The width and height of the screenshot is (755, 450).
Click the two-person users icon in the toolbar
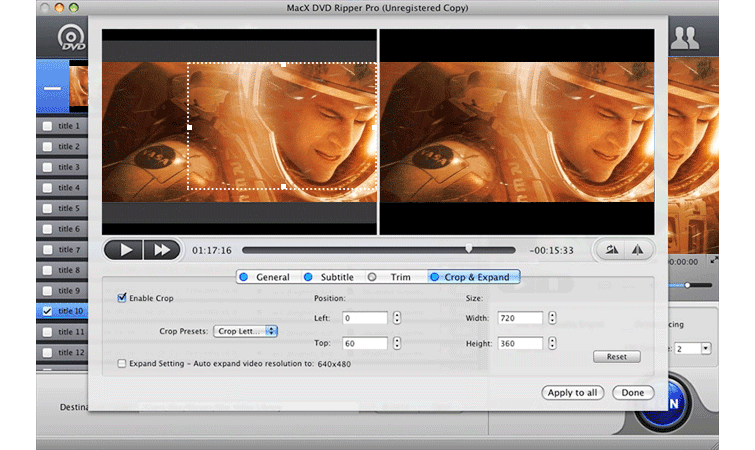tap(685, 37)
